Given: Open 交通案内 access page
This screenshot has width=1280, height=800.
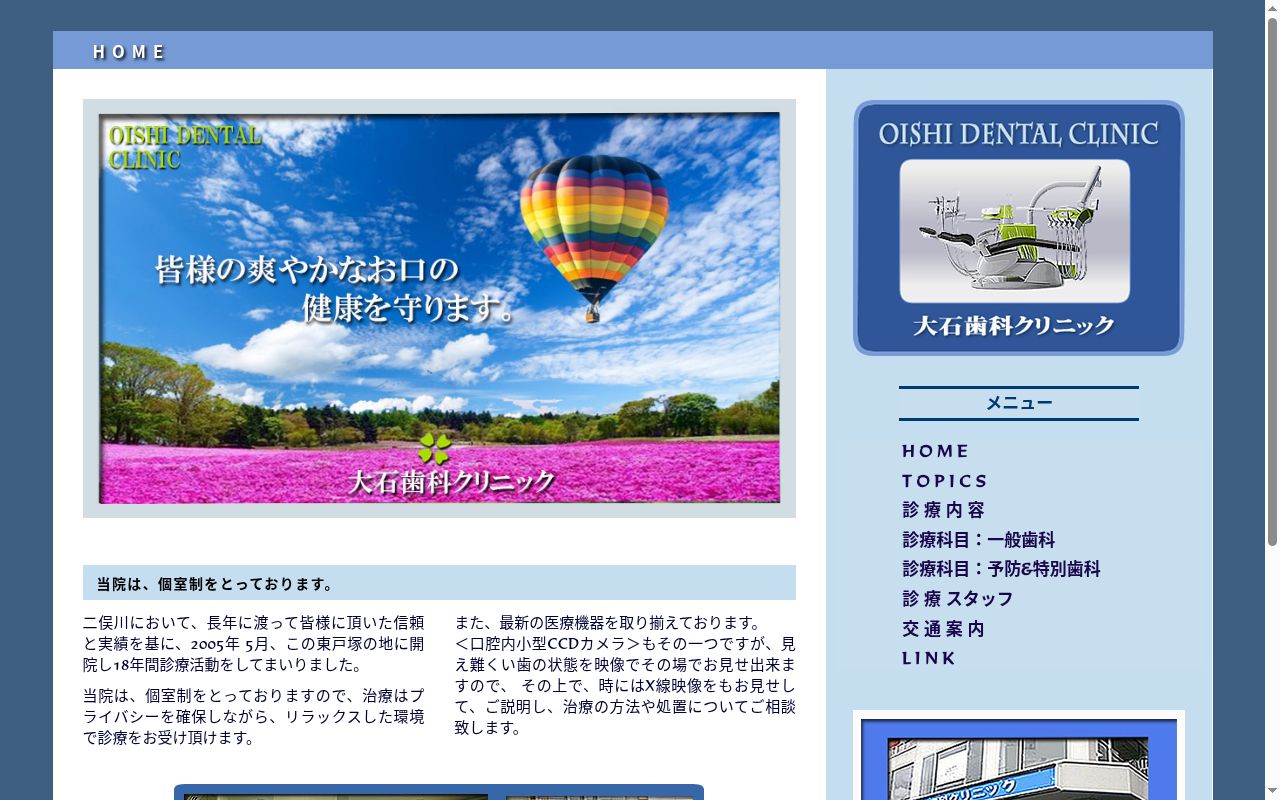Looking at the screenshot, I should point(943,629).
